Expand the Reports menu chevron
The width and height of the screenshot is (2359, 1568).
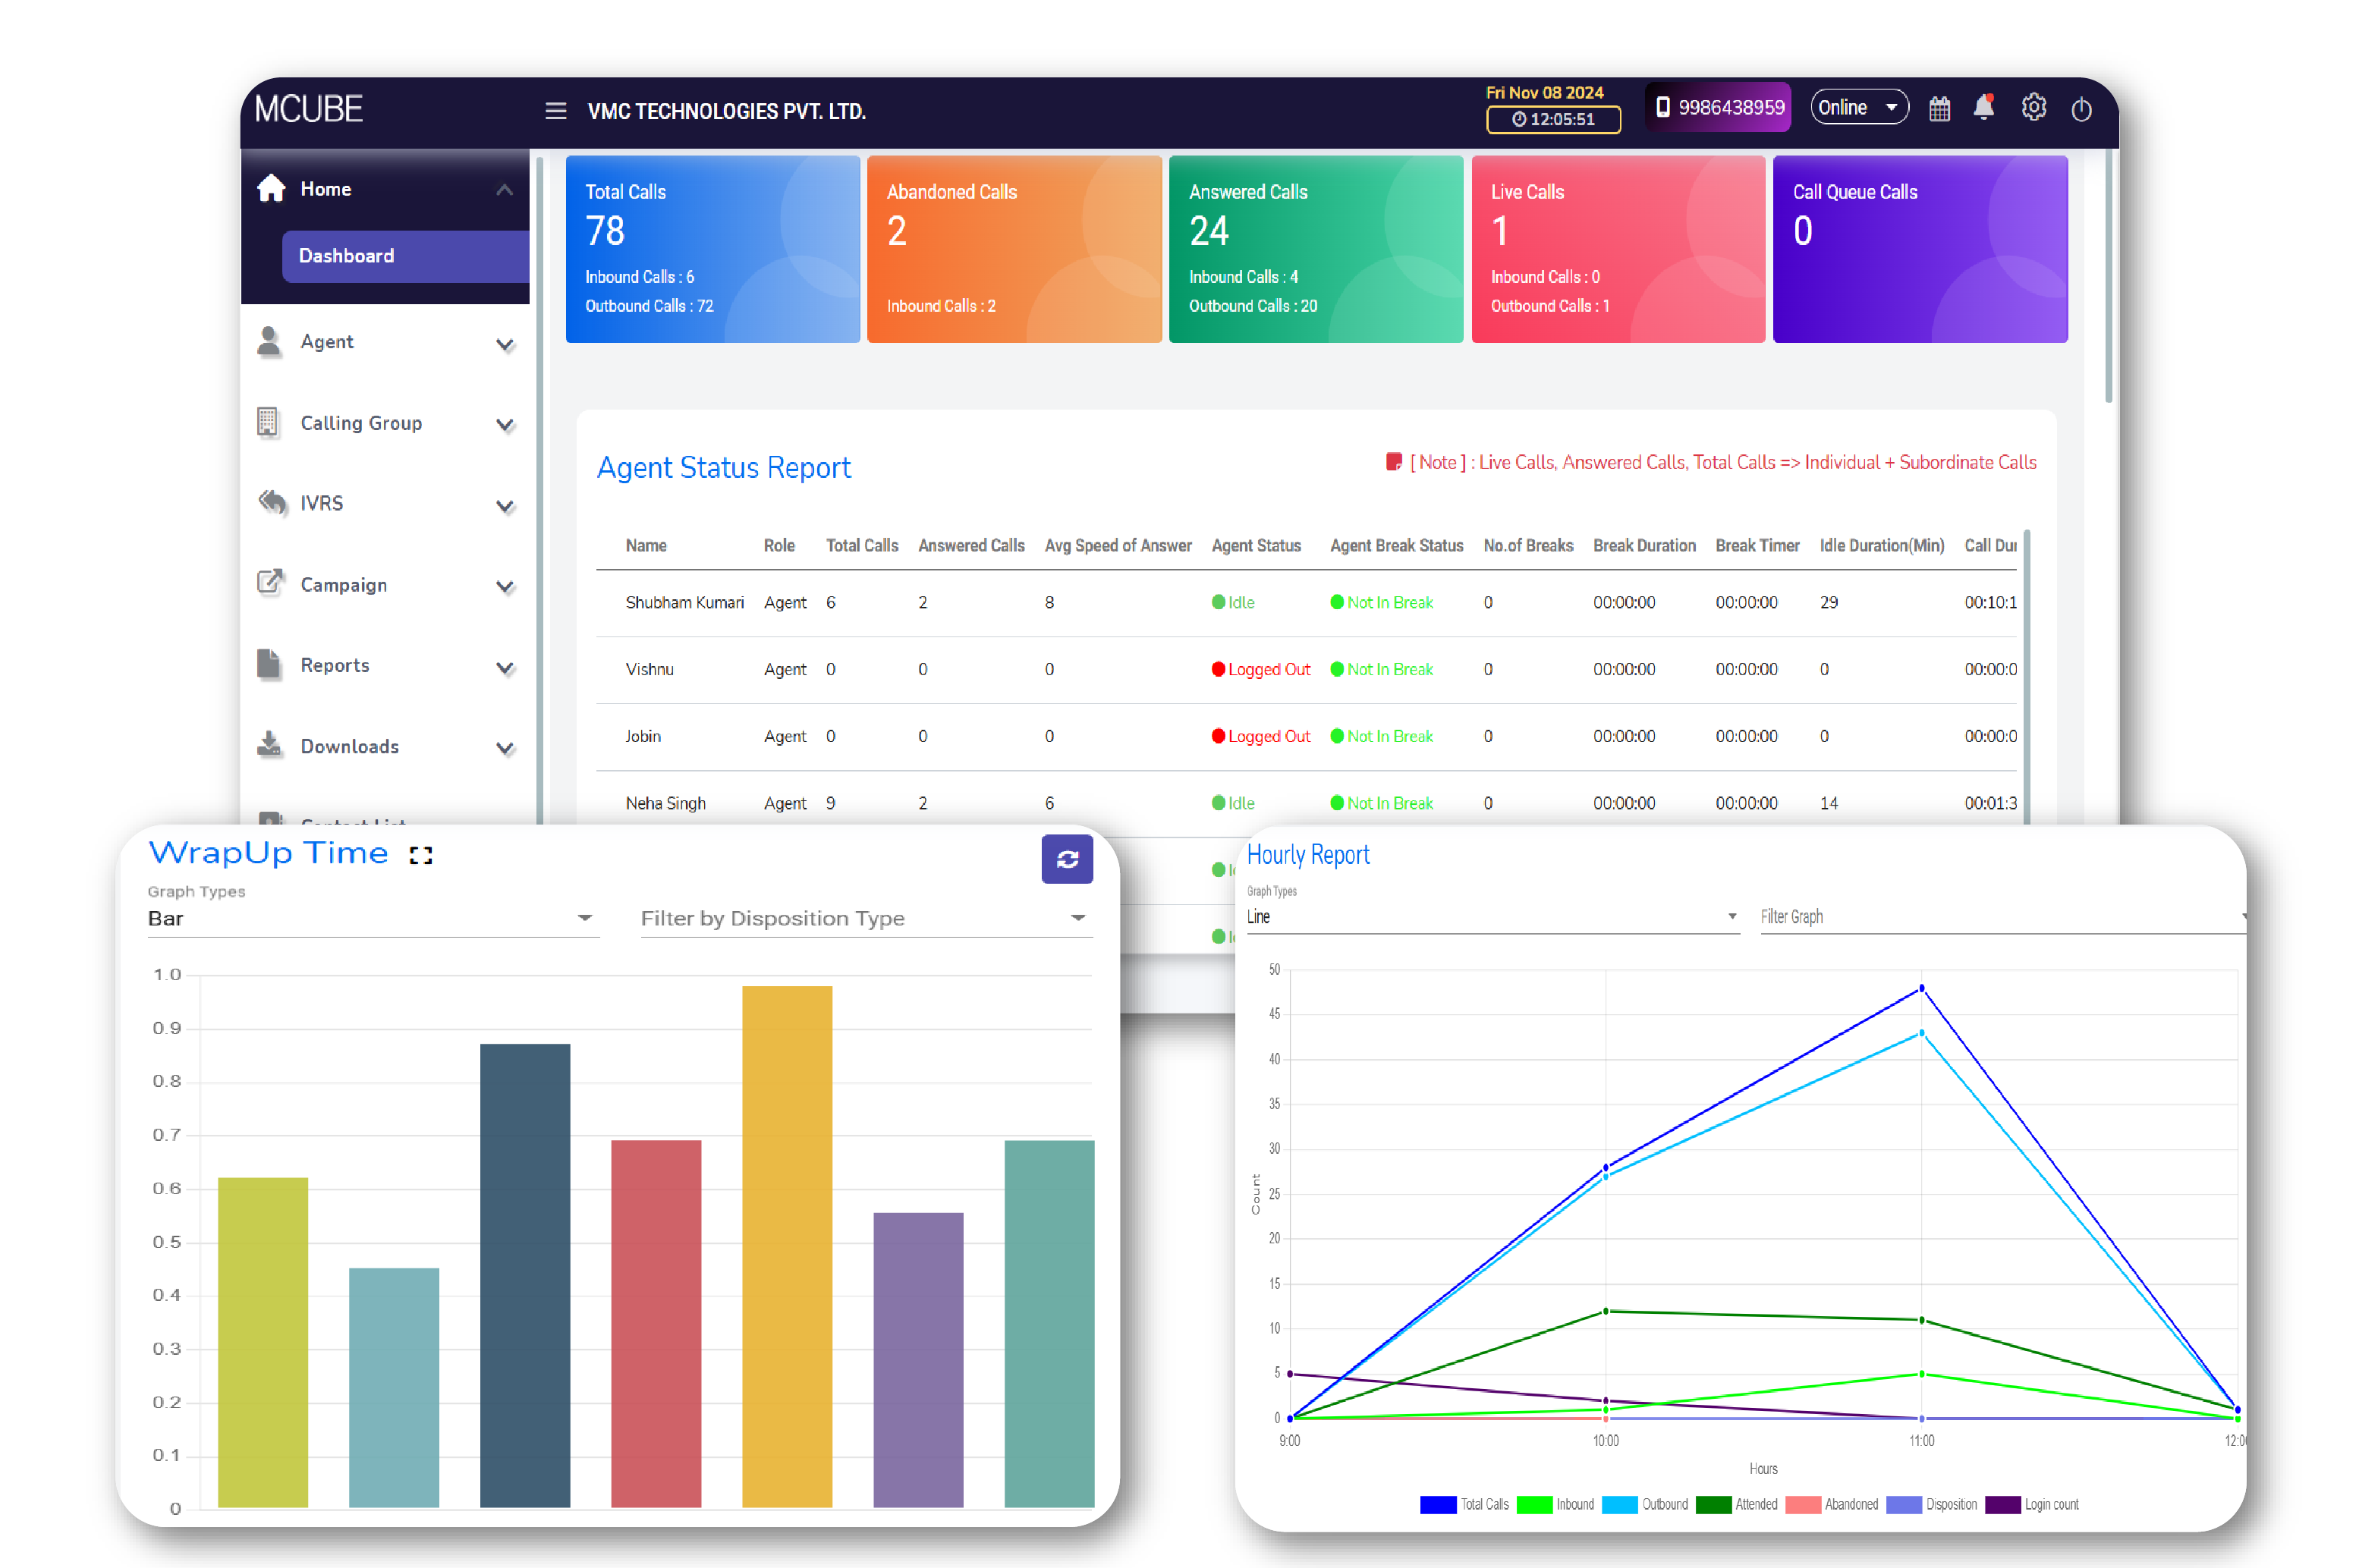tap(505, 668)
